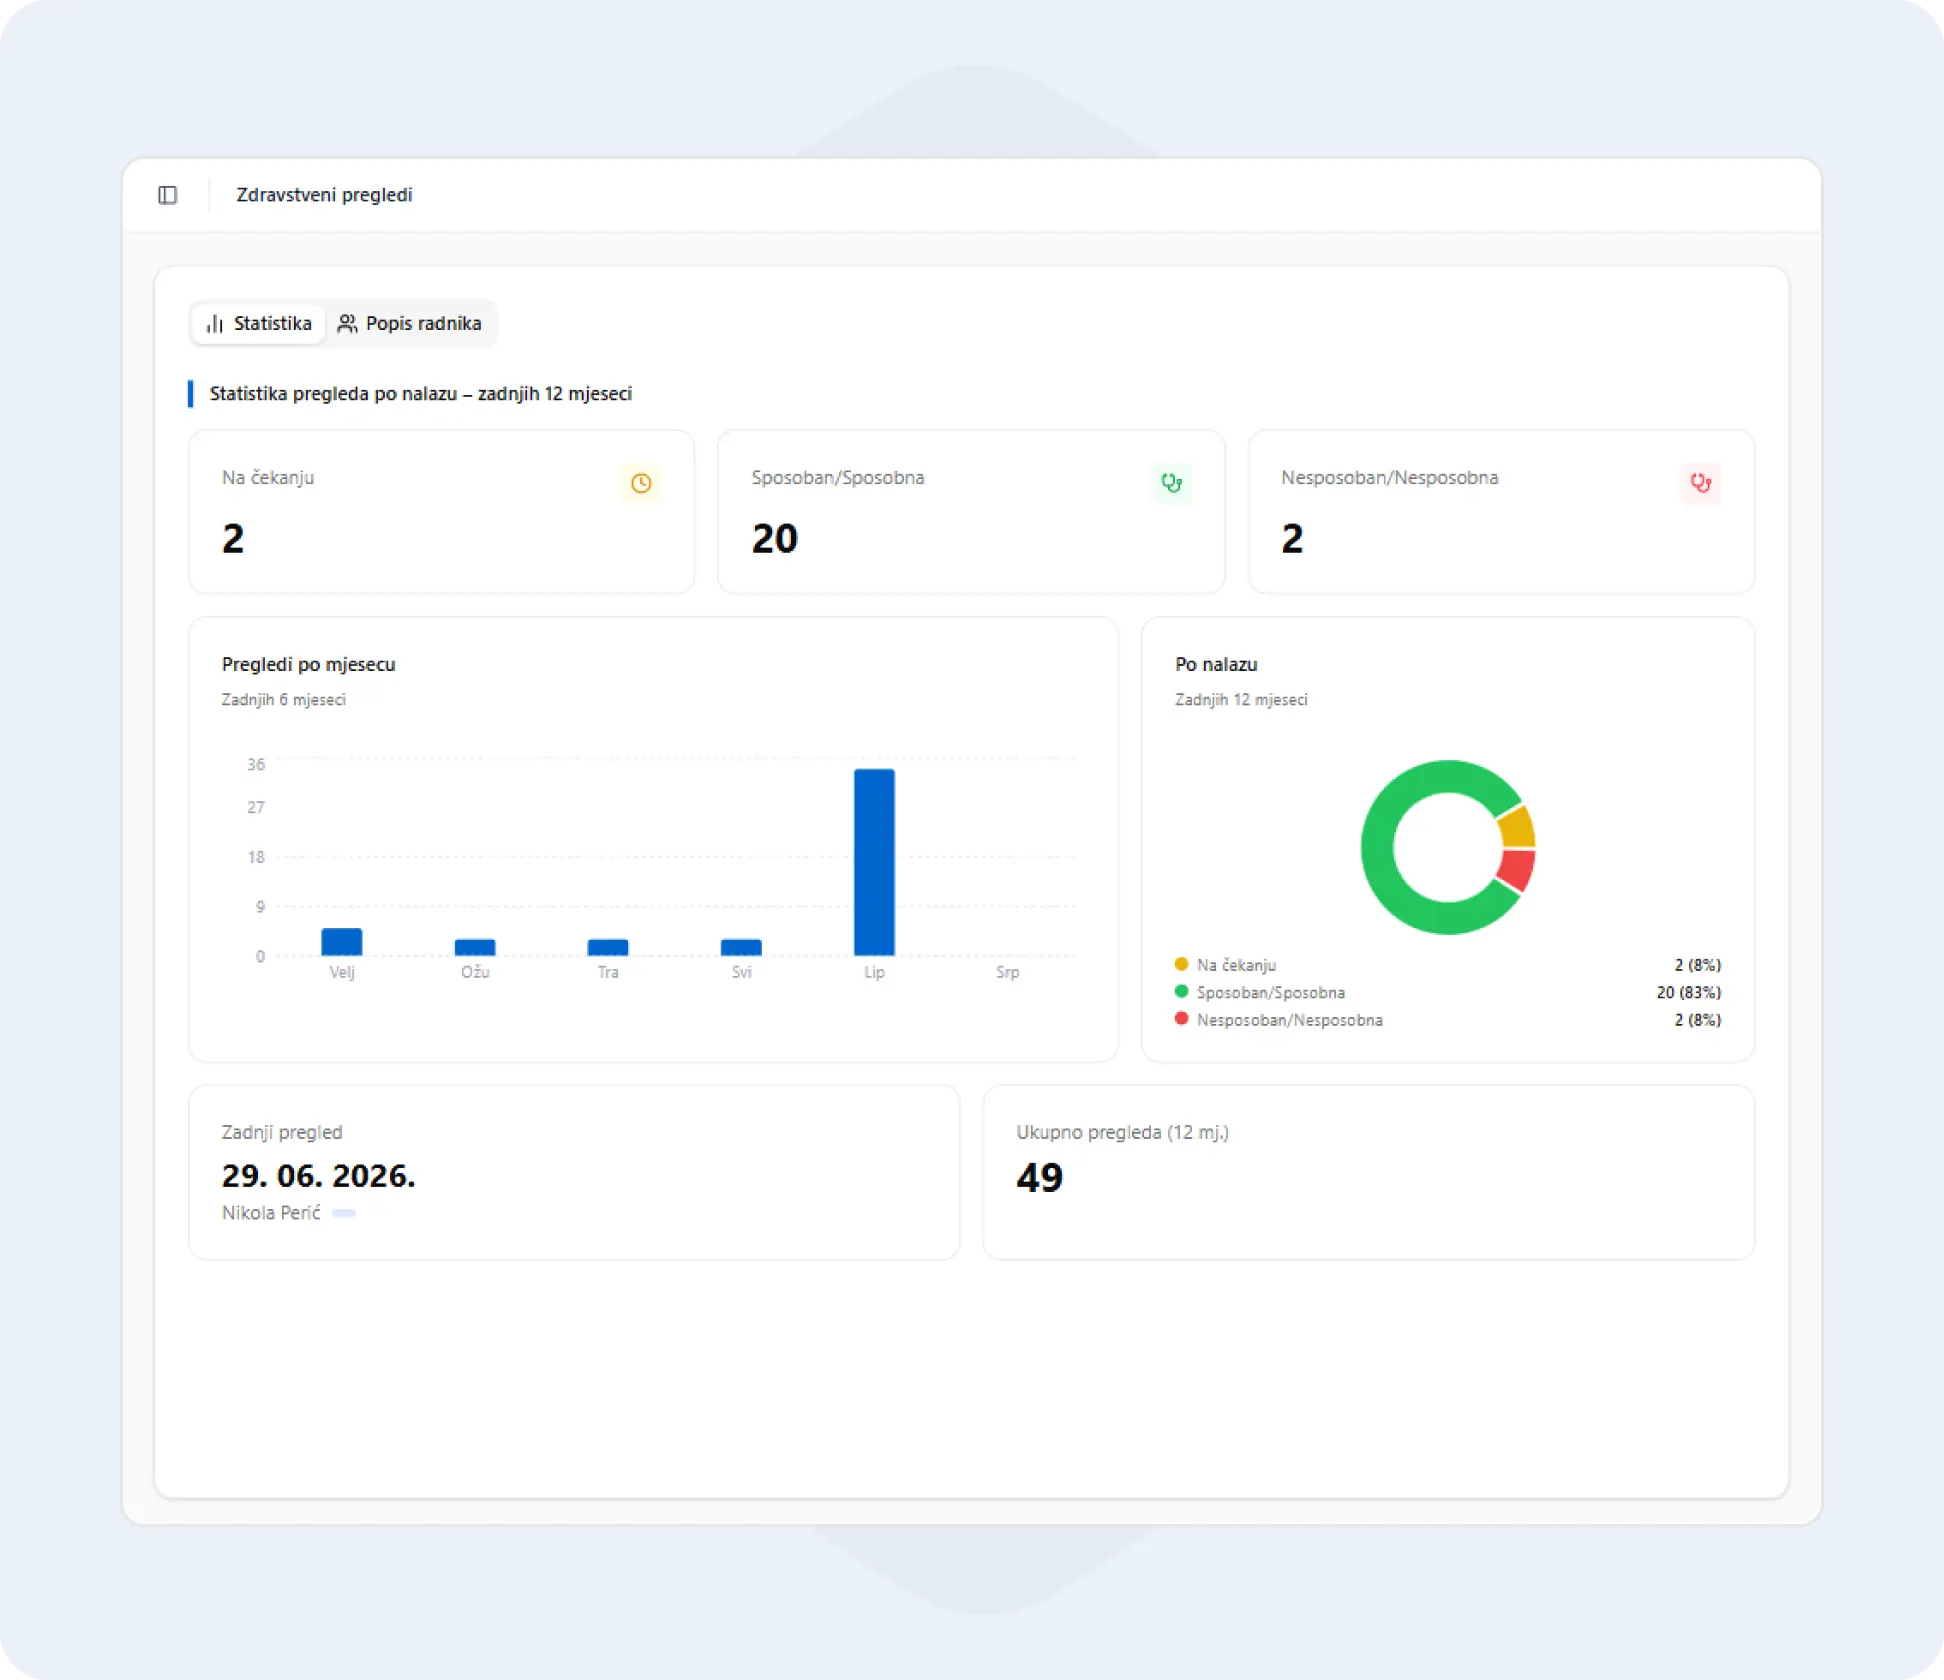This screenshot has width=1944, height=1680.
Task: Select the Tra bar in monthly chart
Action: 608,947
